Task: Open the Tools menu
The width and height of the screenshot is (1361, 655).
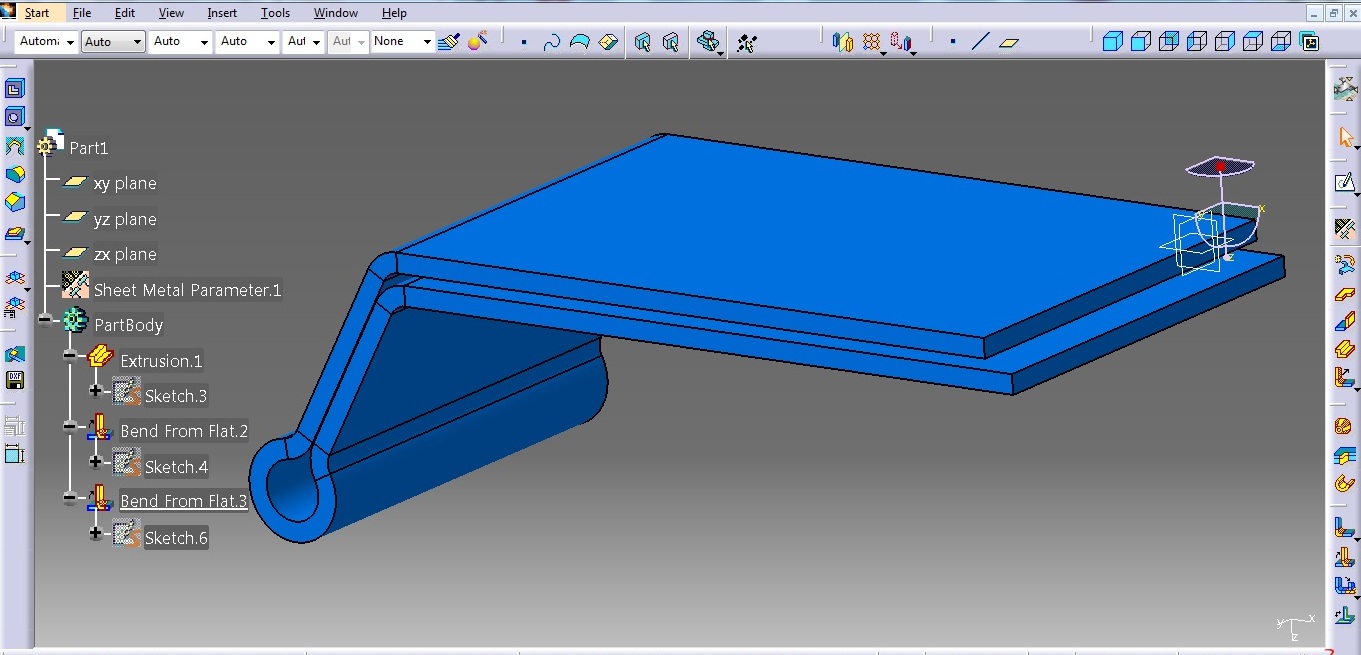Action: [x=275, y=12]
